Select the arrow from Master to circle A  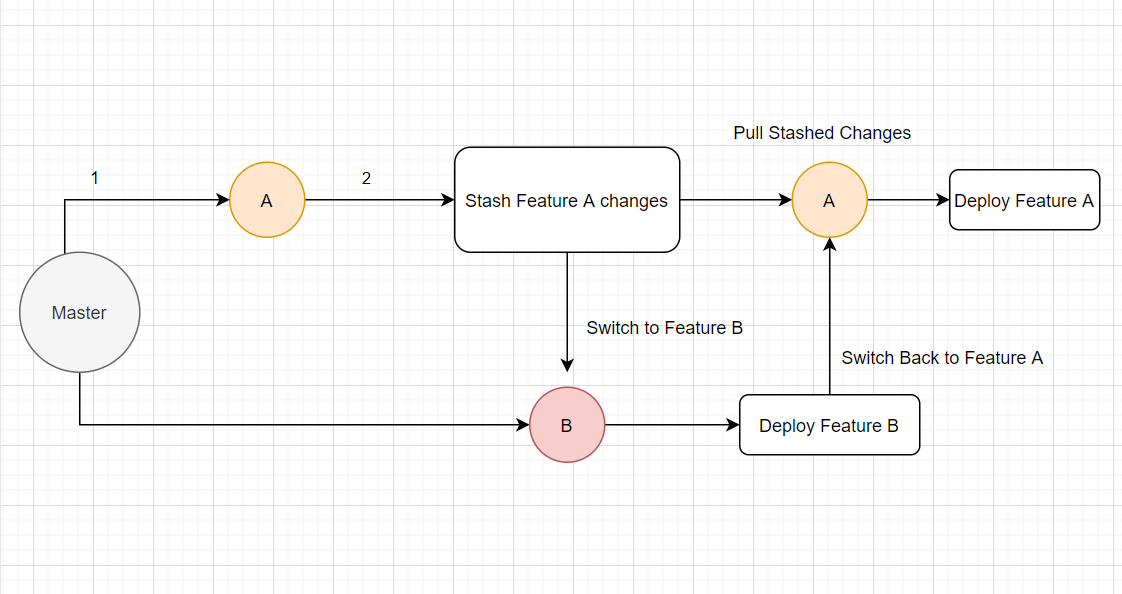150,200
